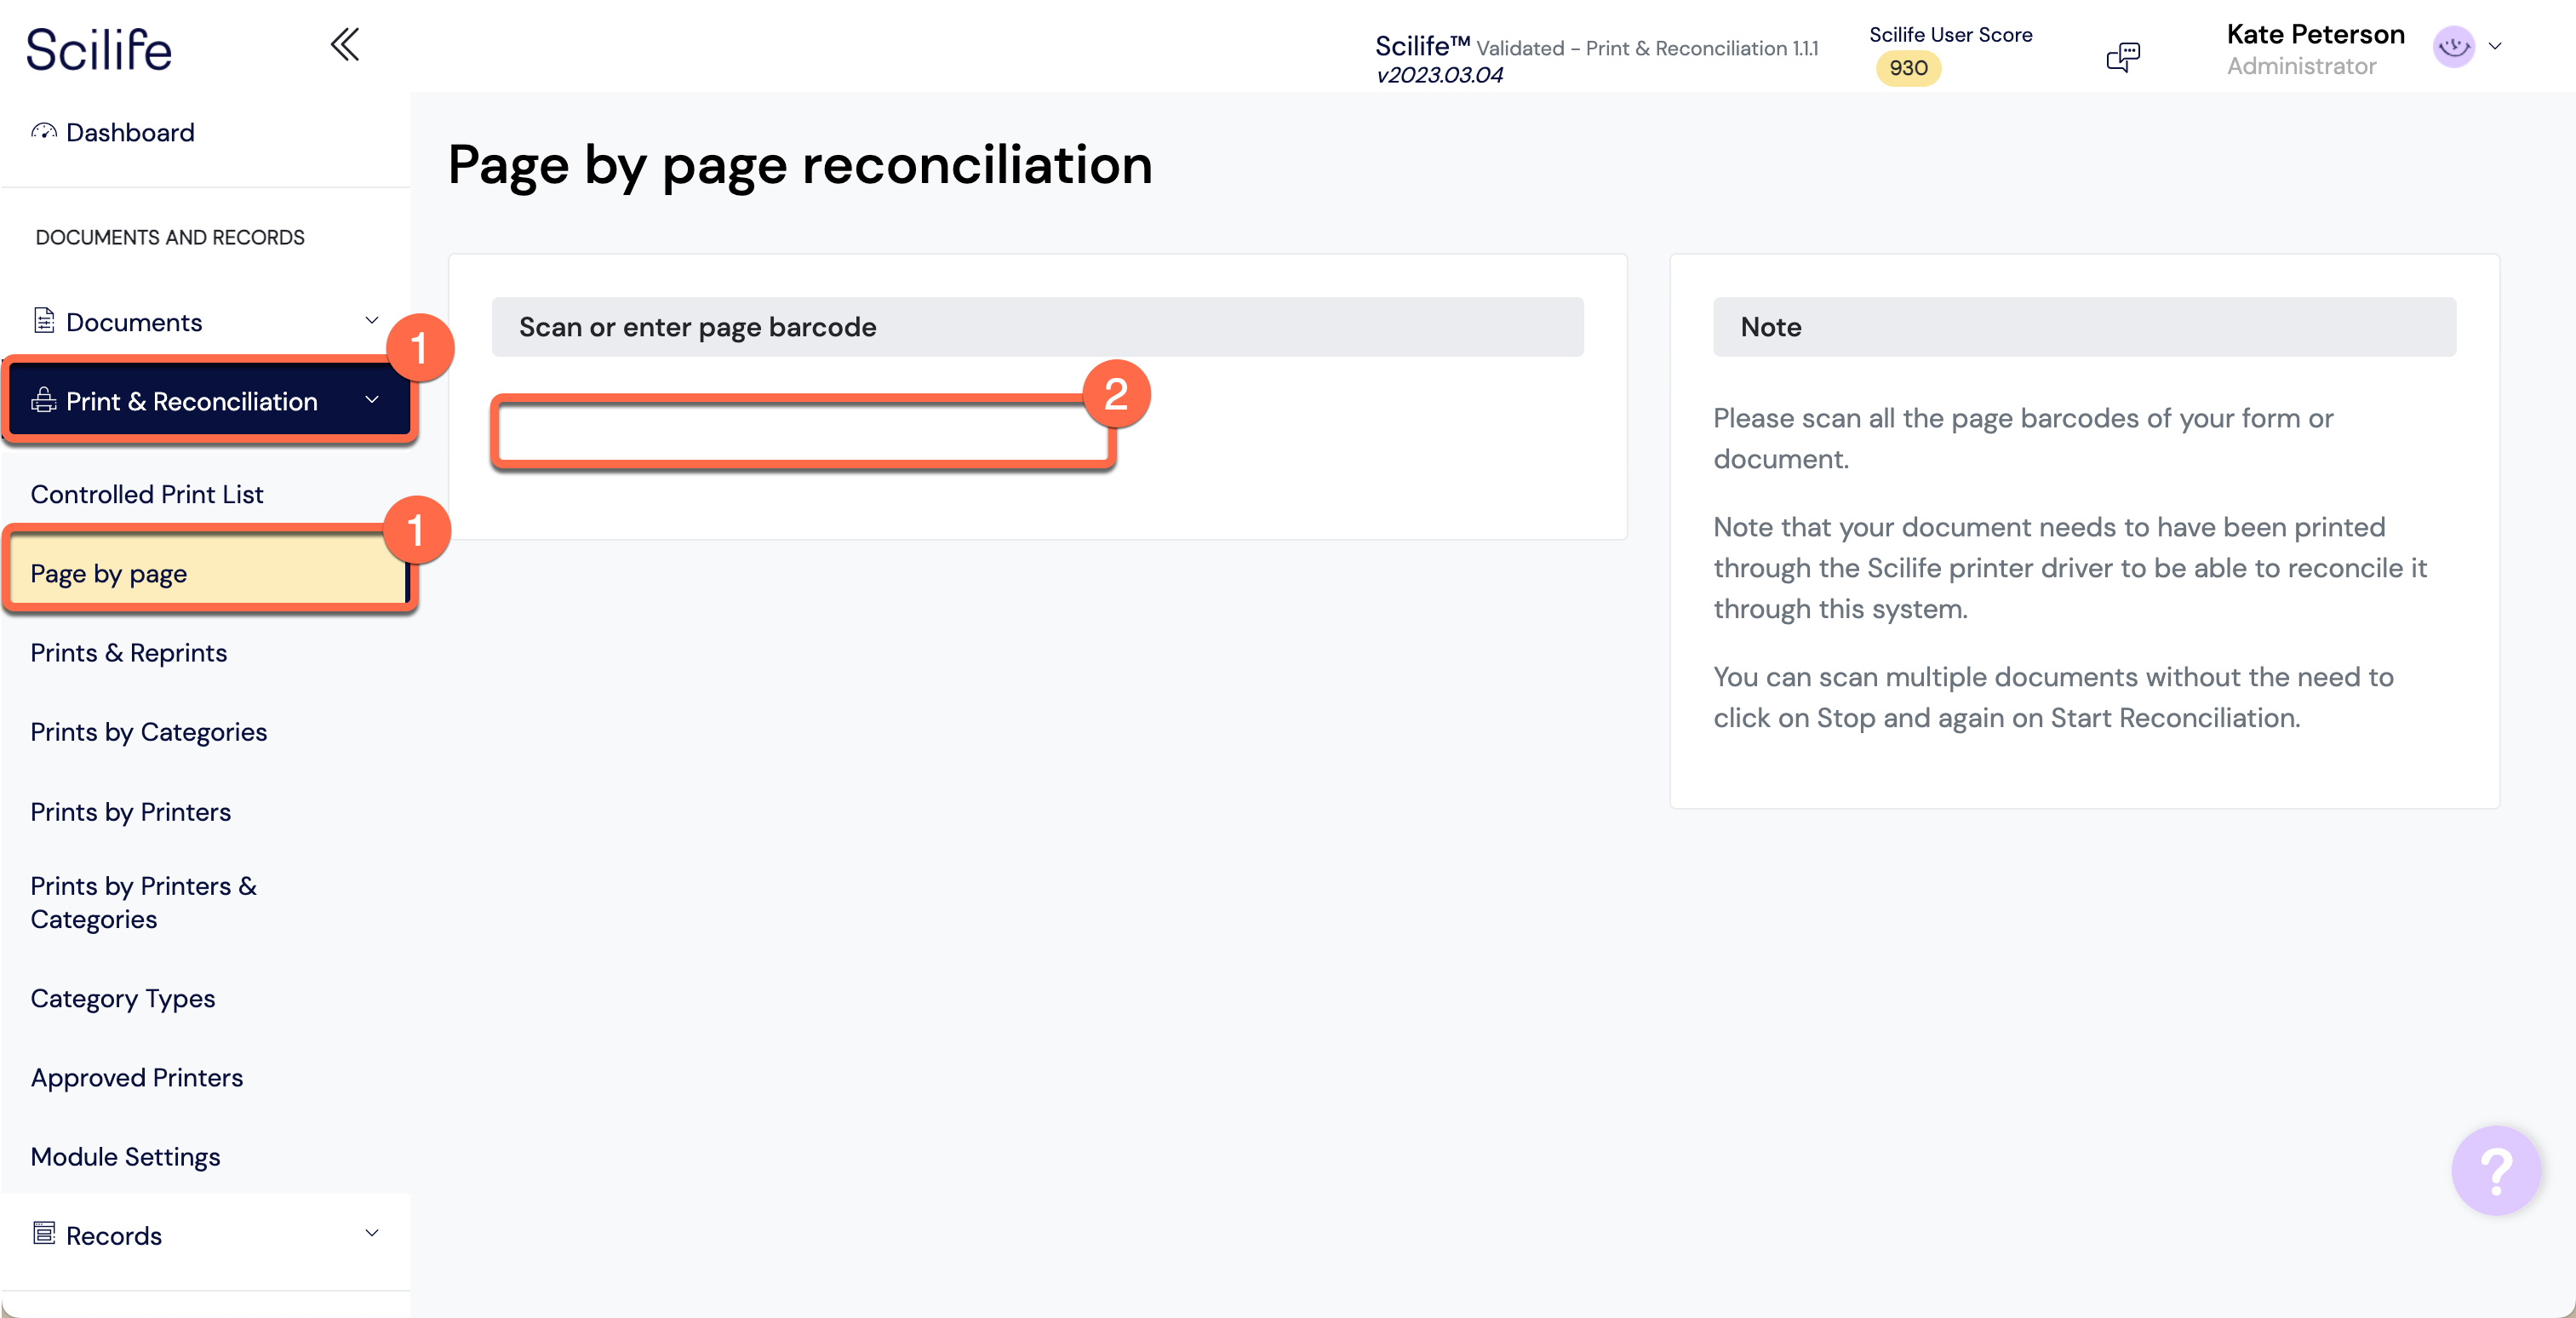Open Controlled Print List
Screen dimensions: 2576x1318
click(147, 494)
